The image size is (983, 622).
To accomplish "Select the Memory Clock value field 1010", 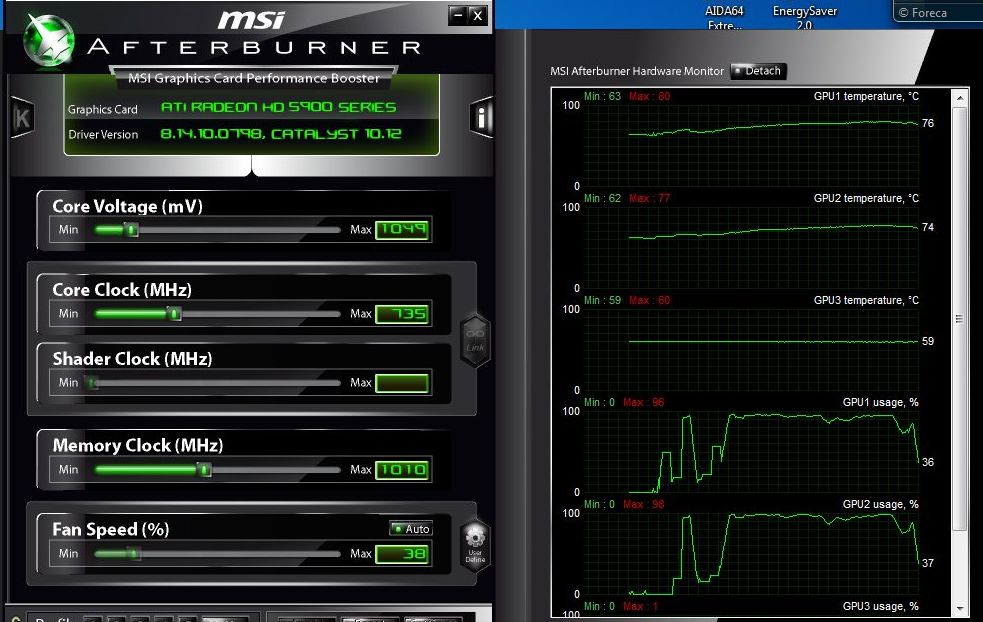I will (x=402, y=470).
